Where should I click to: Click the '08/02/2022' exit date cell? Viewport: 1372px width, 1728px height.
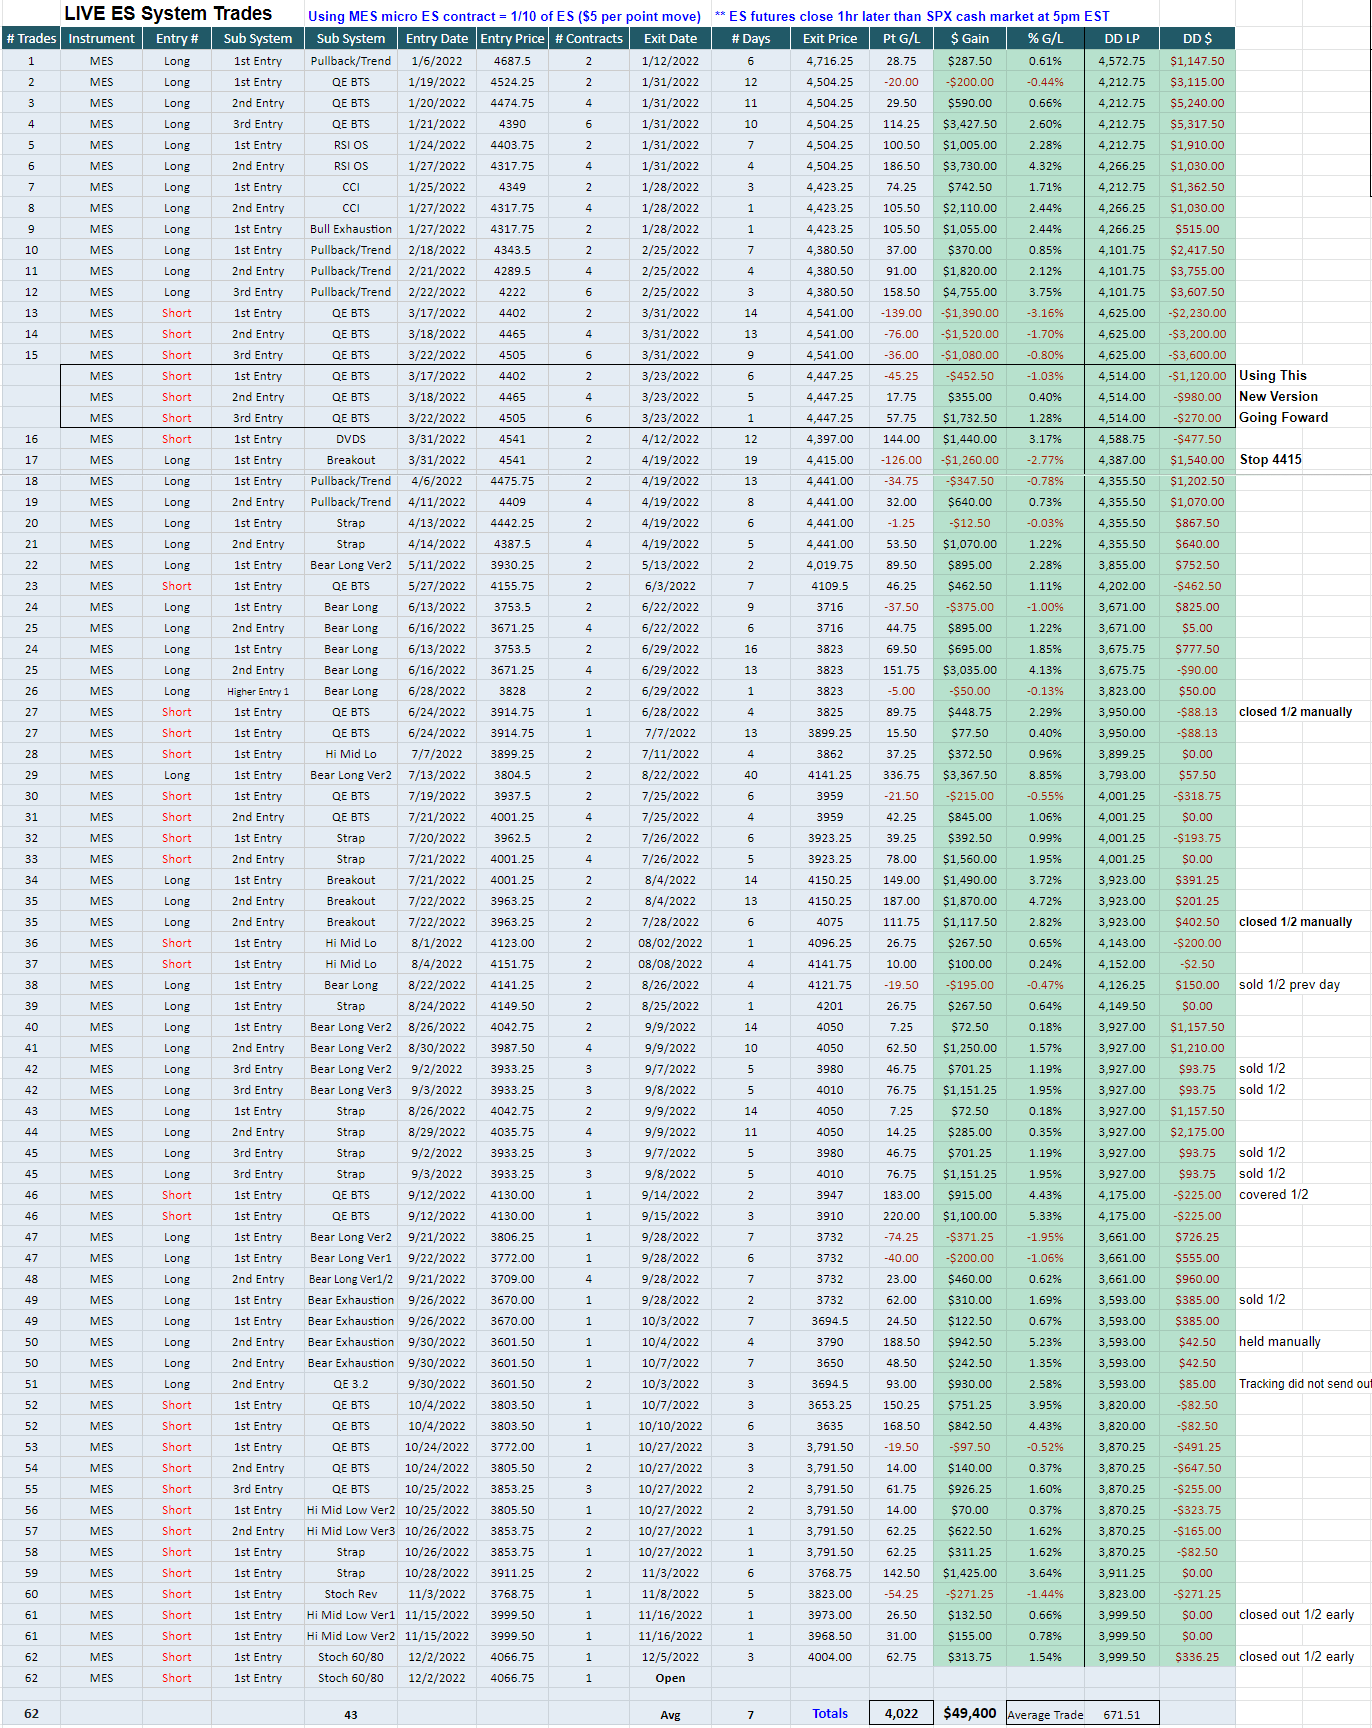670,944
